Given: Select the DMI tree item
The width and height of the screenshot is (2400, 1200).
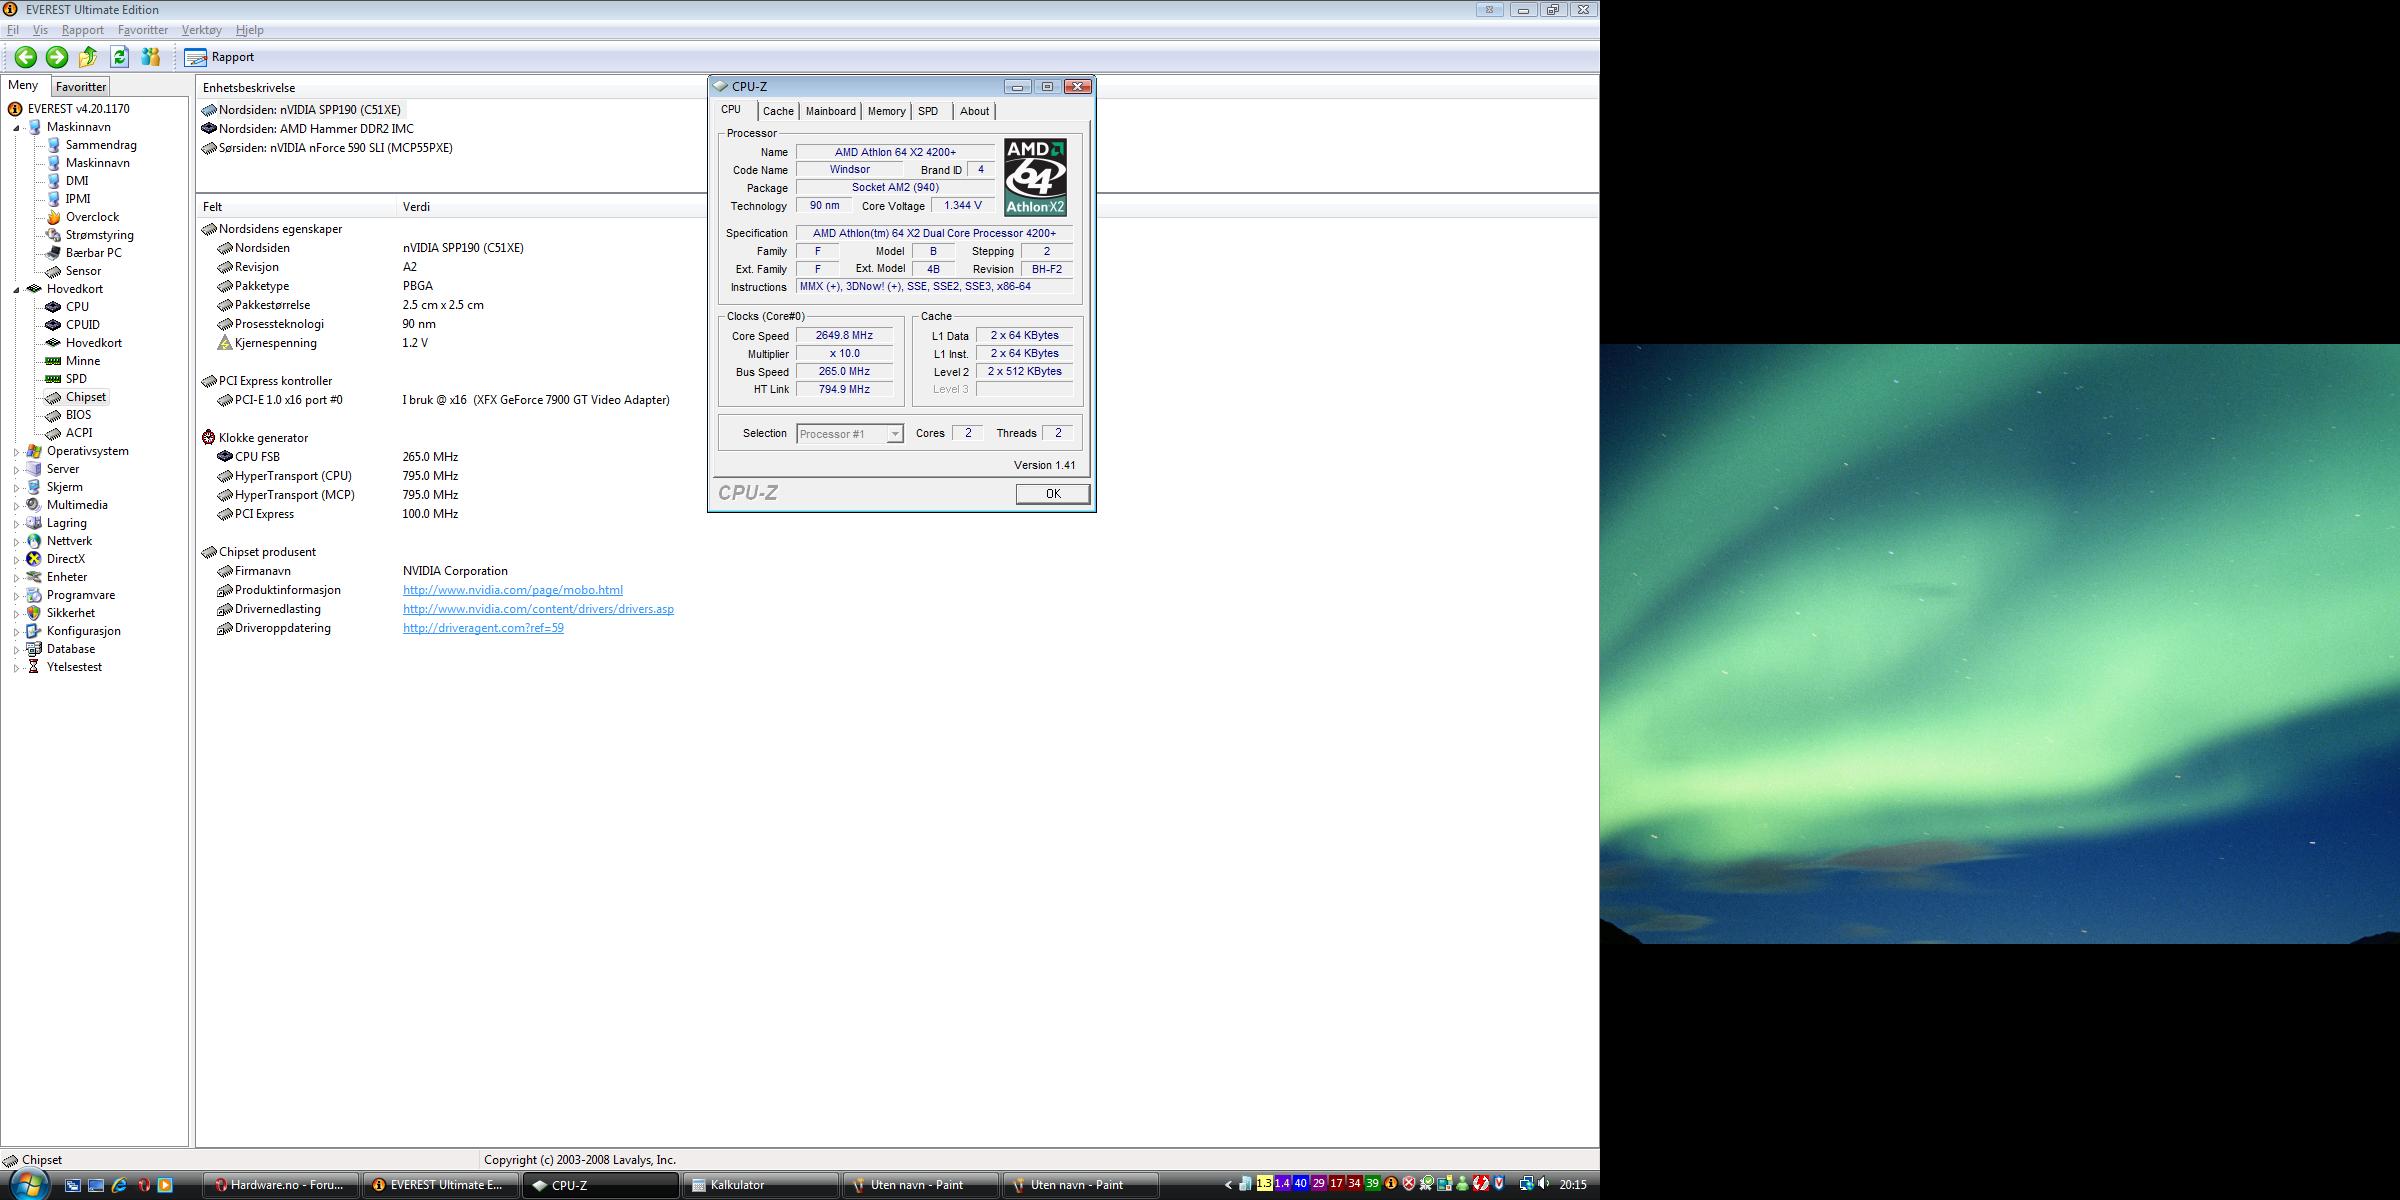Looking at the screenshot, I should tap(77, 181).
